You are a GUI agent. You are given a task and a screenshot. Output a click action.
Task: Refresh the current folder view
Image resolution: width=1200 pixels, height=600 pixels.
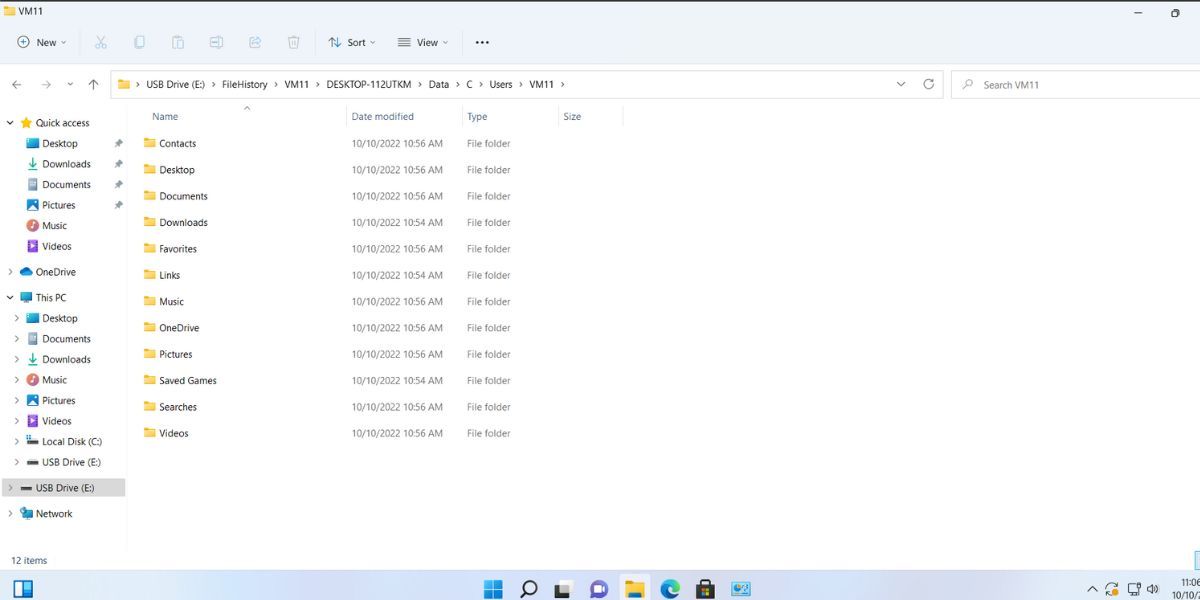929,84
